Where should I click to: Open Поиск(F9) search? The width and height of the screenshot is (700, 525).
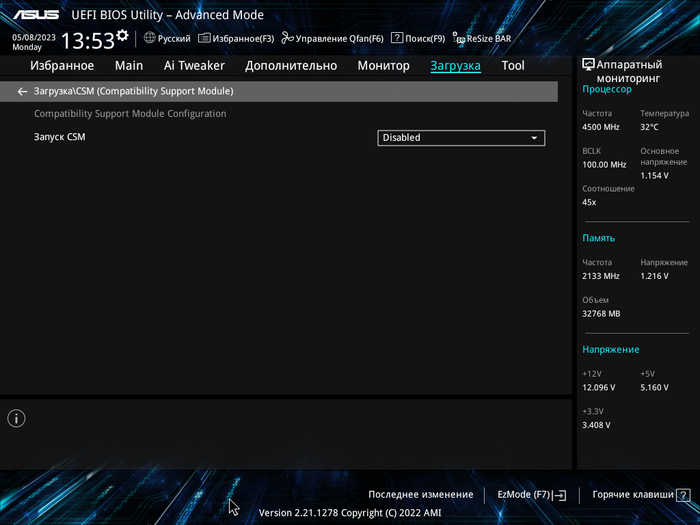pyautogui.click(x=418, y=38)
